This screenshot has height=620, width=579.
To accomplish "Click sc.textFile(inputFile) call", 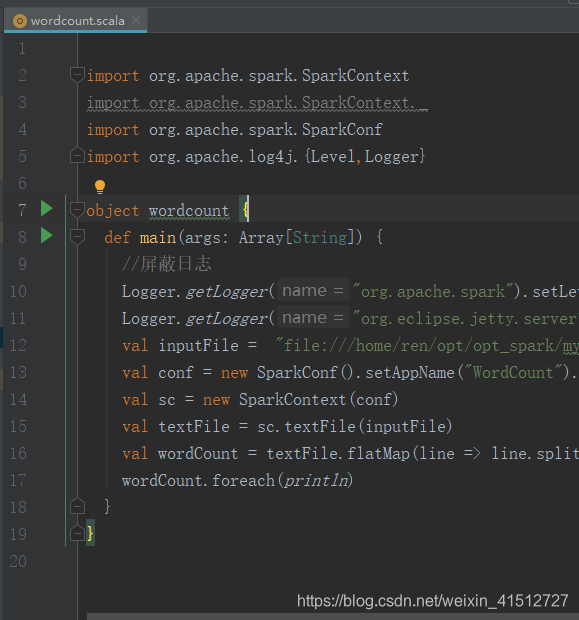I will click(x=354, y=427).
